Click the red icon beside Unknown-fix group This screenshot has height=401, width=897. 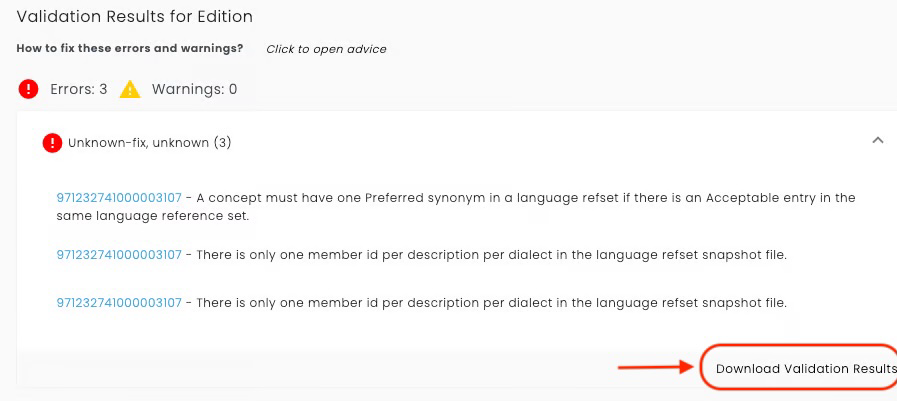(52, 143)
